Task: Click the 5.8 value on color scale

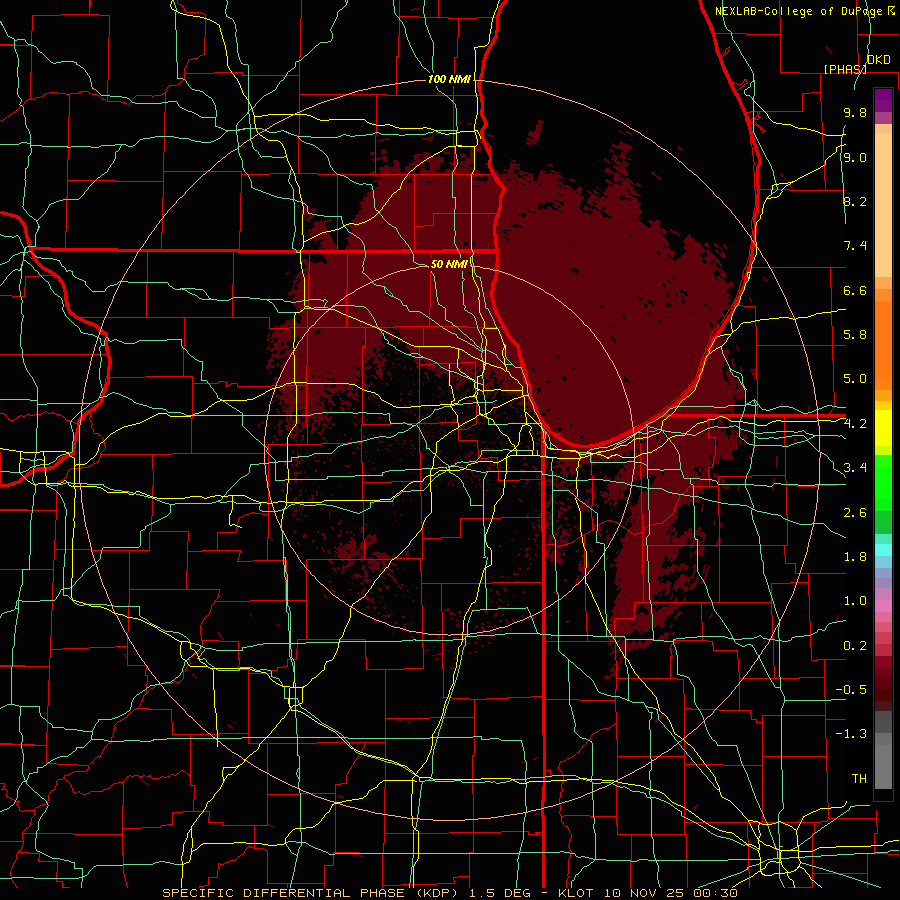Action: (x=855, y=335)
